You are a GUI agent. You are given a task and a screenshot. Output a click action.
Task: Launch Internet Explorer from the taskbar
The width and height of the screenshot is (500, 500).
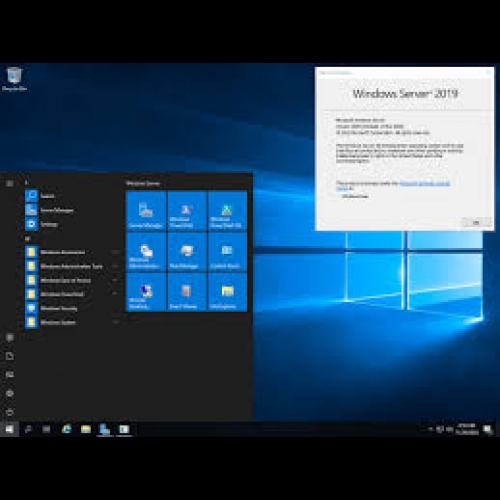[66, 429]
